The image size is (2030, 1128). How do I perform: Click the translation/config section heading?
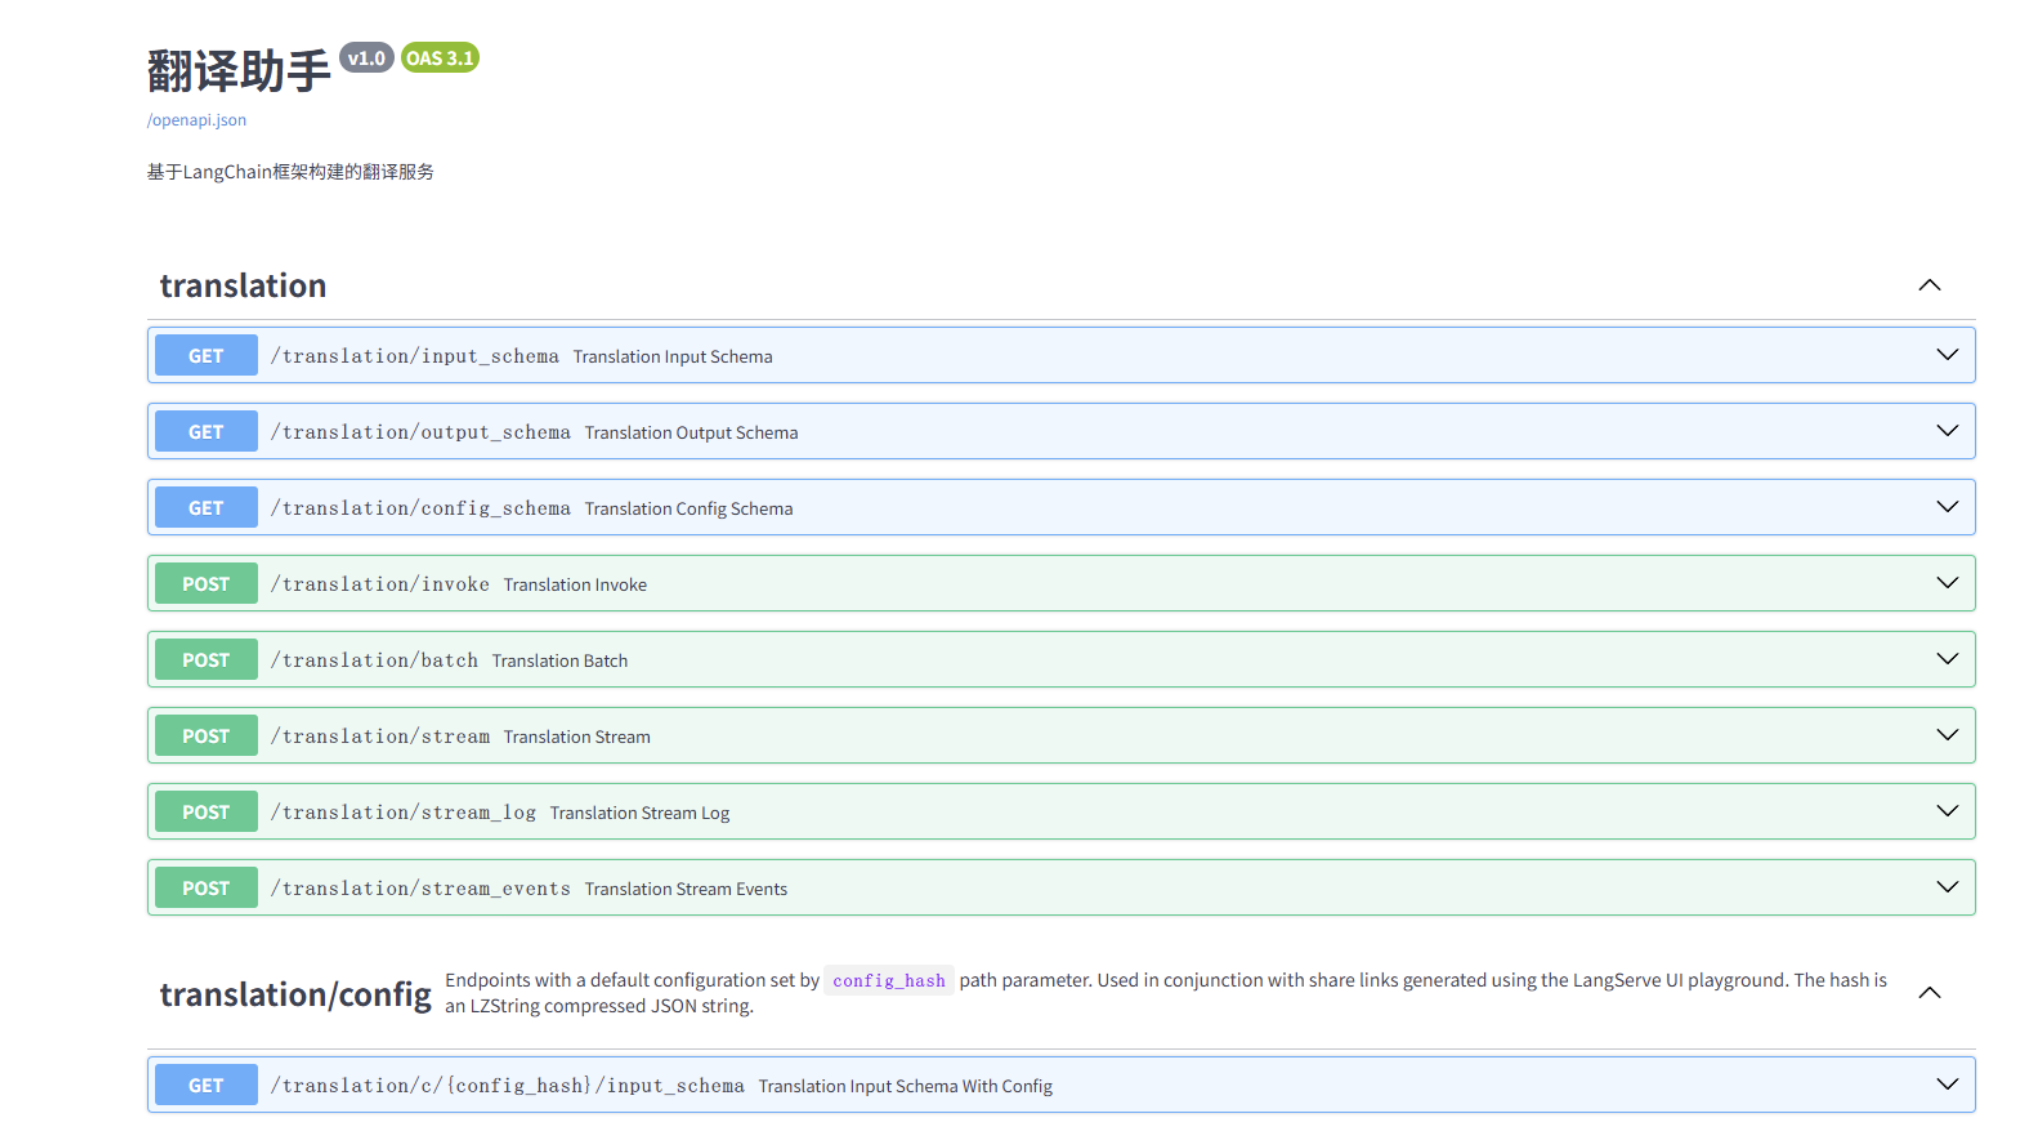pos(295,994)
